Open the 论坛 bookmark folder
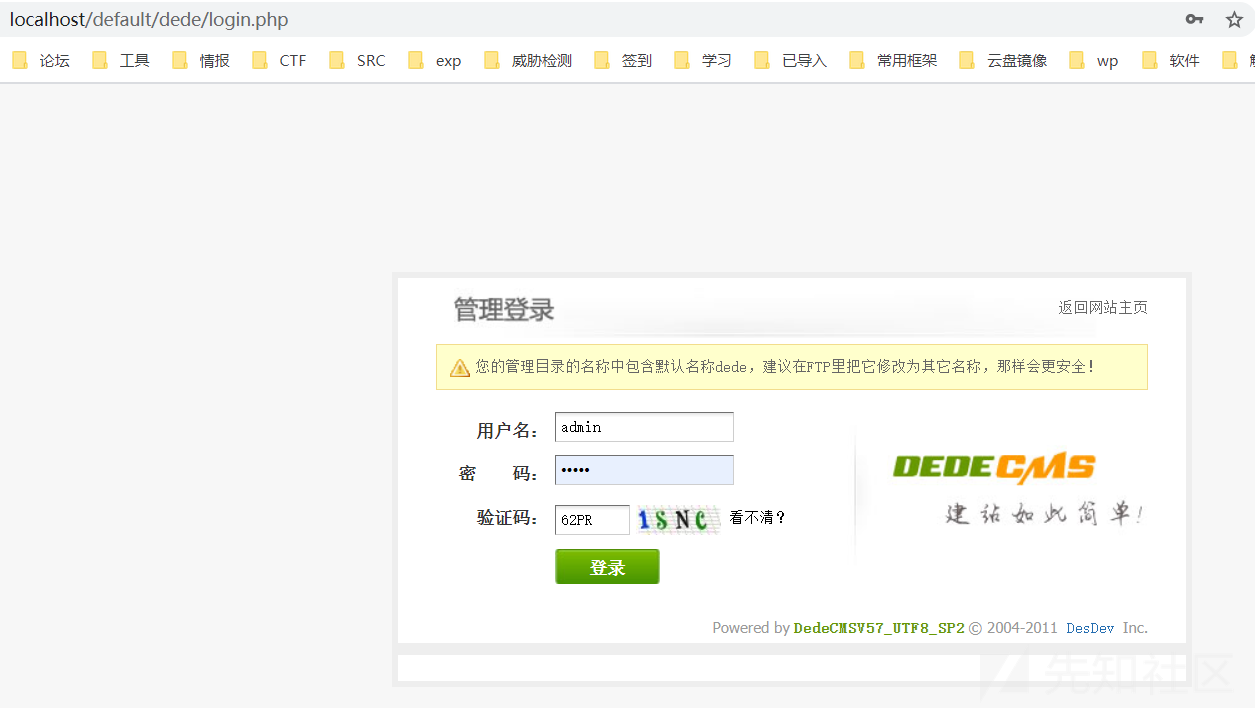 point(41,61)
